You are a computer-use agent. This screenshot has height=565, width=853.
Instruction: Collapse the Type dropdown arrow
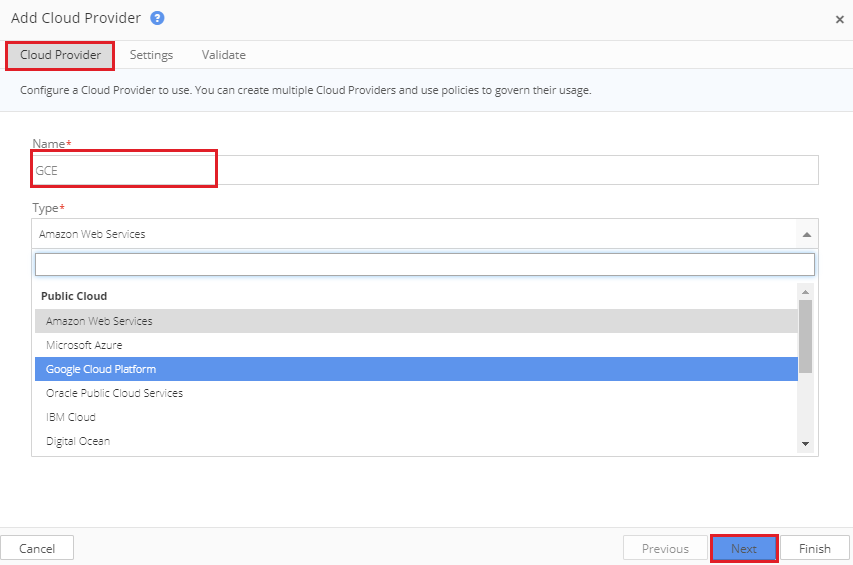coord(807,234)
